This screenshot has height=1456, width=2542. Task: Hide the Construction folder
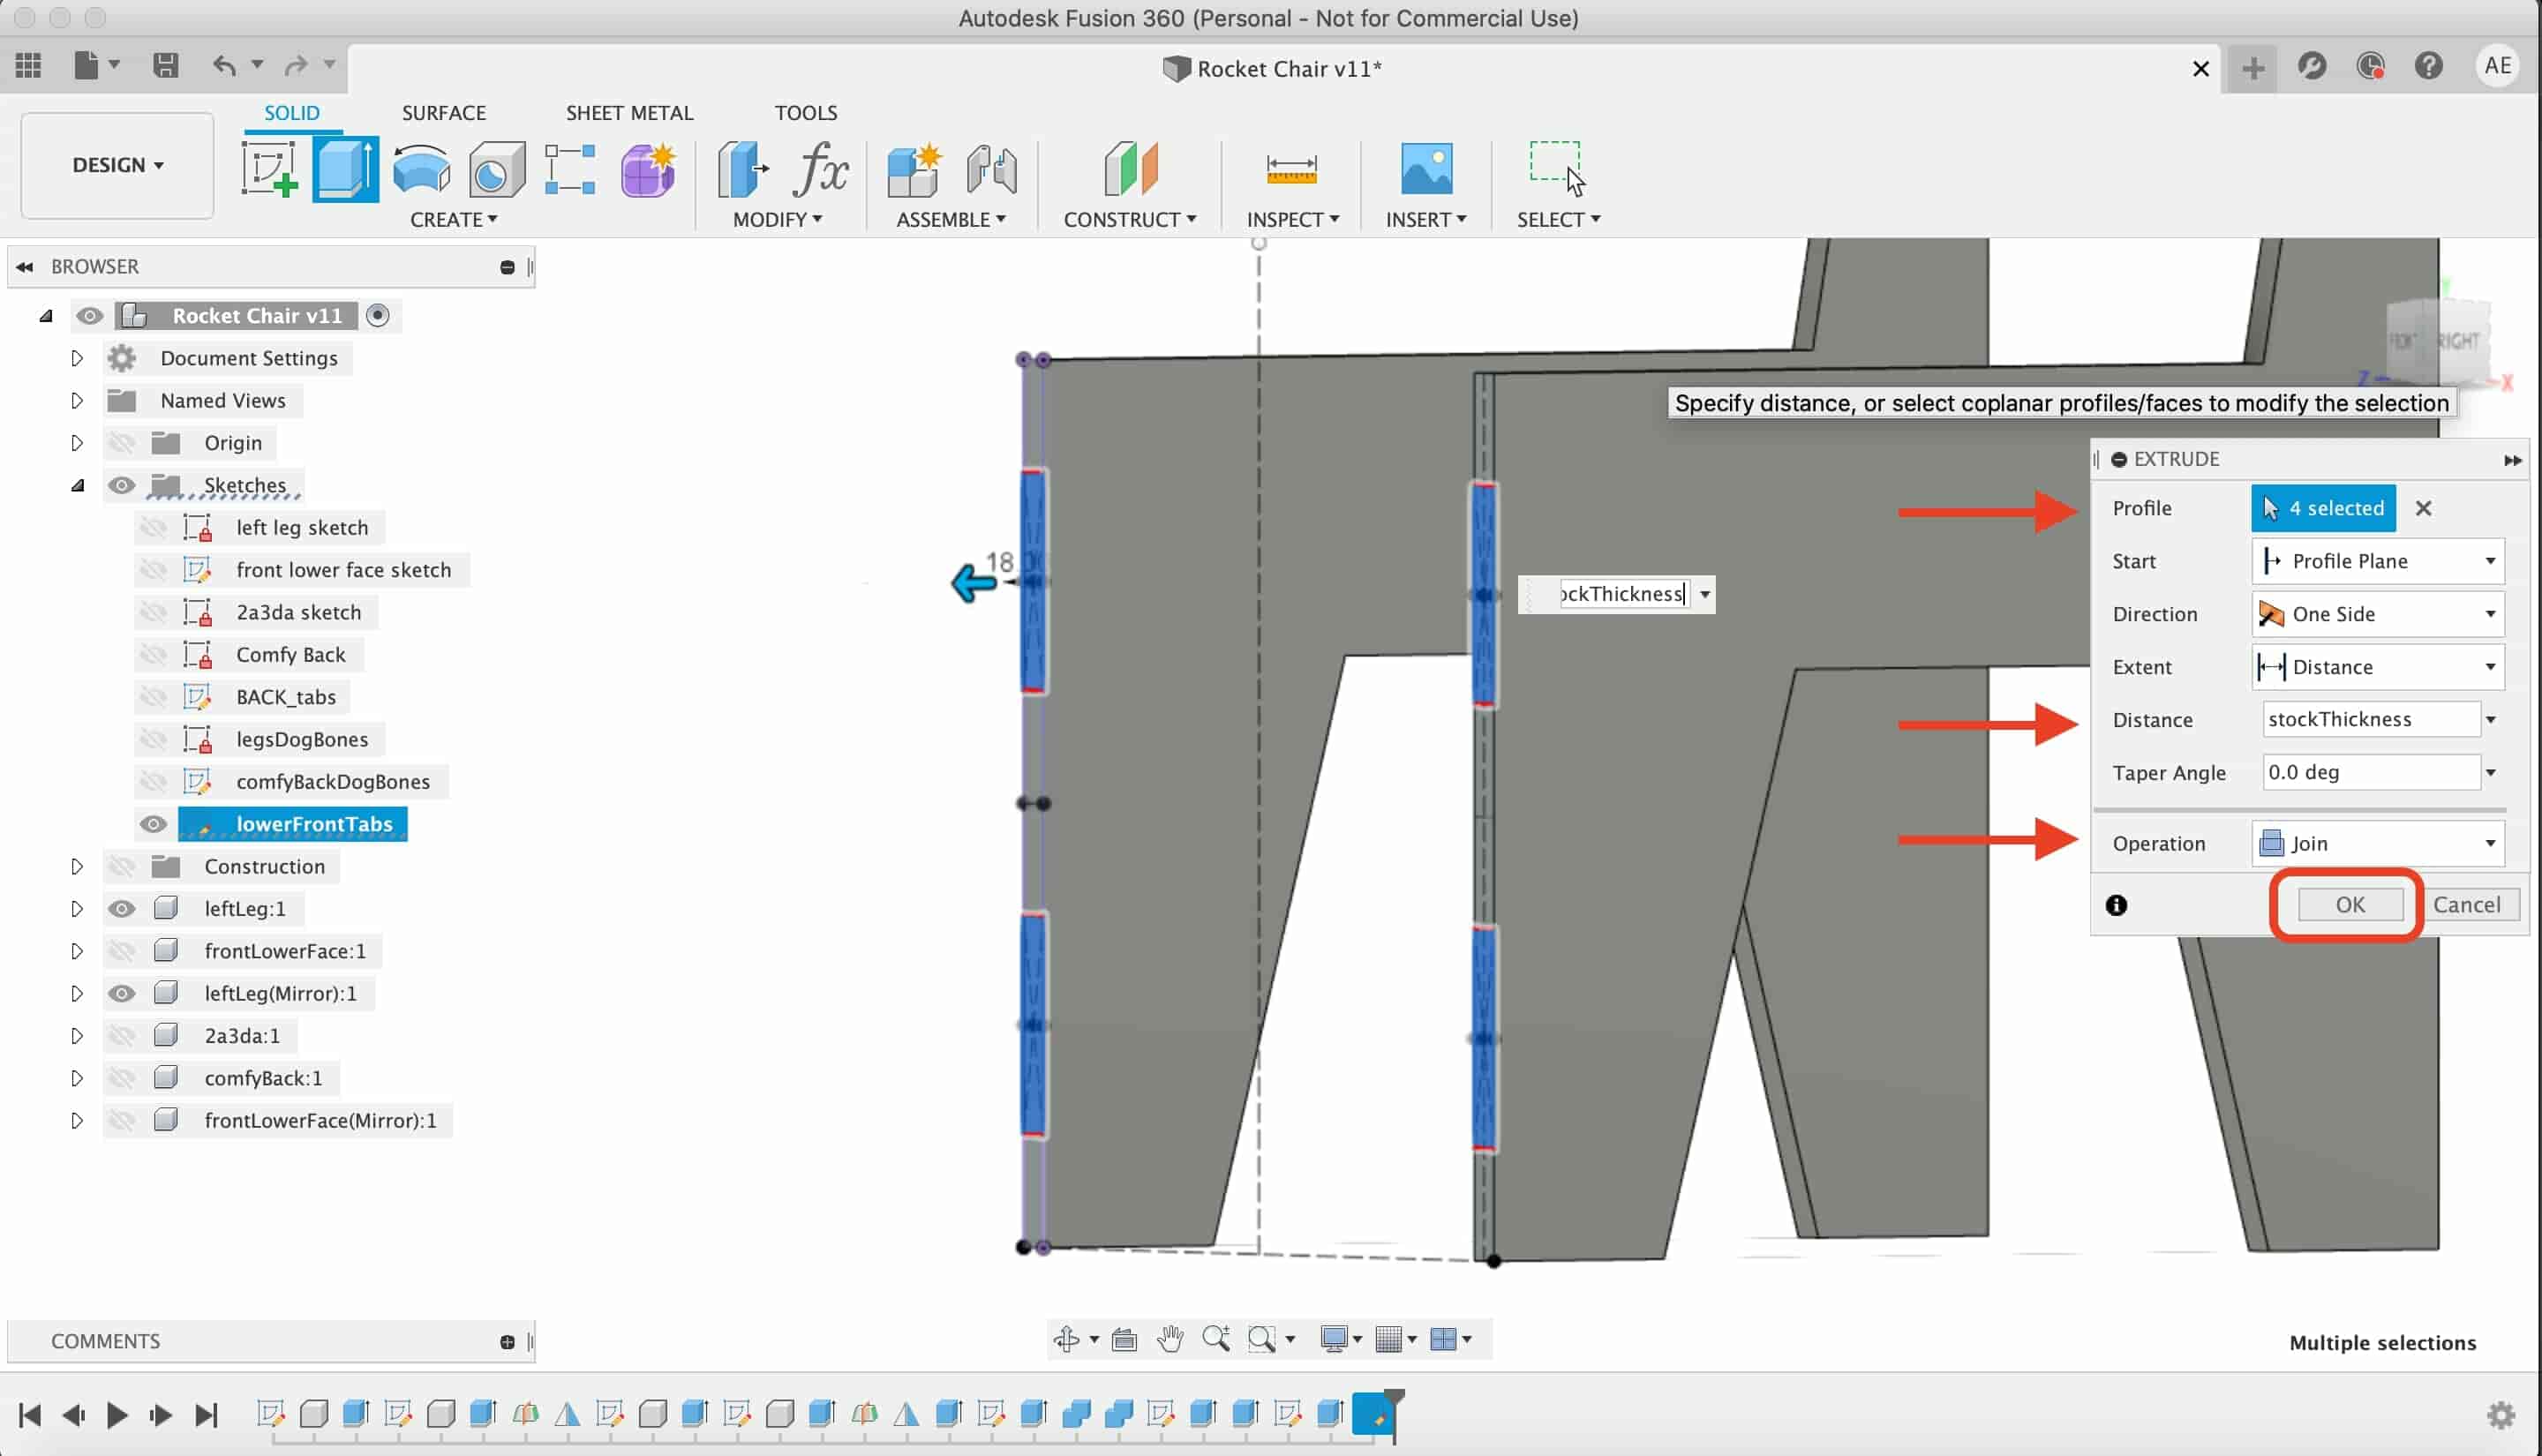tap(120, 866)
